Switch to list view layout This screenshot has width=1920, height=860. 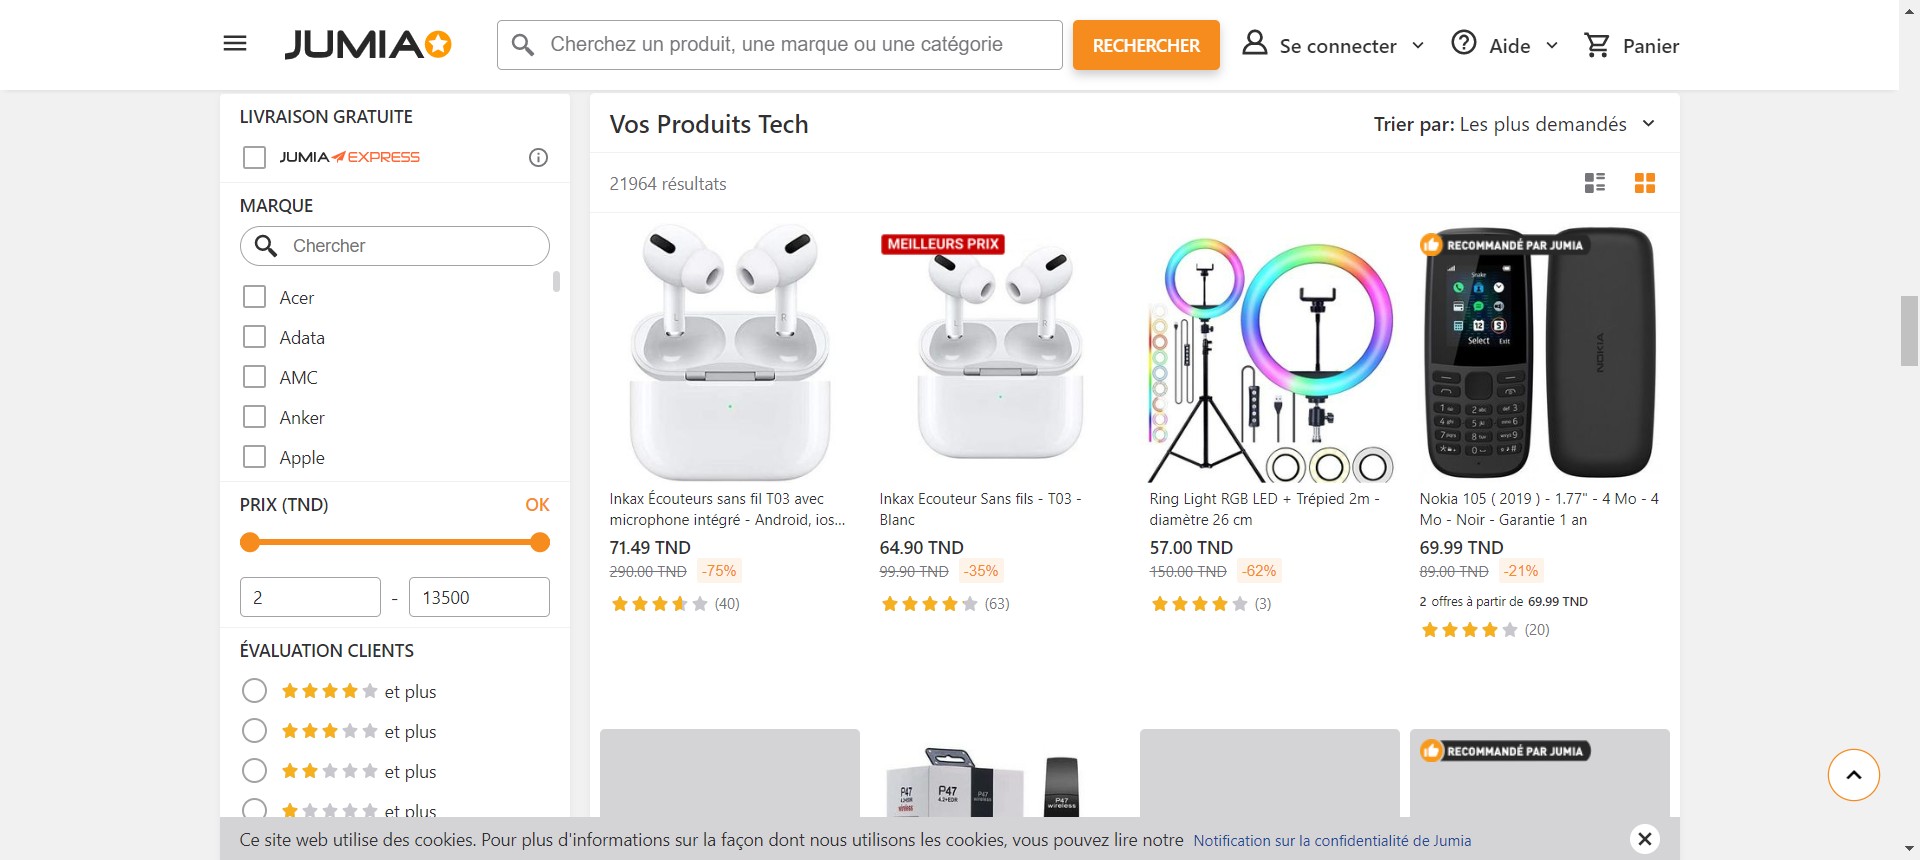pos(1595,183)
